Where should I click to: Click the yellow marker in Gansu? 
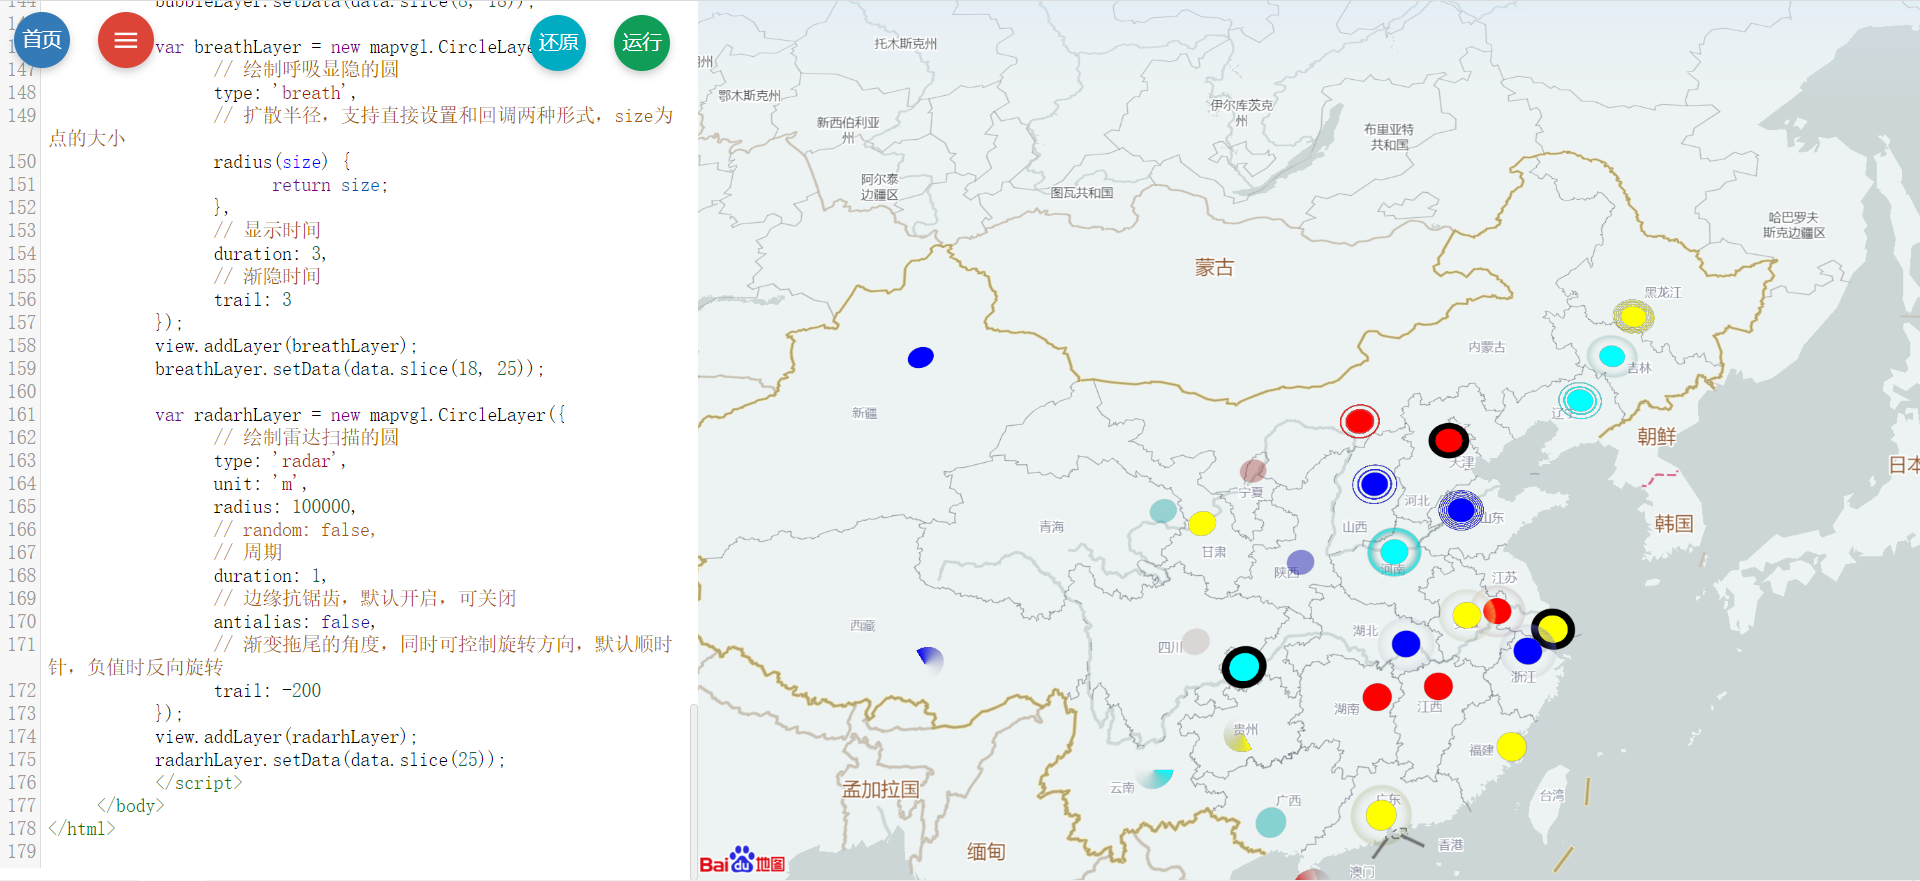point(1202,523)
